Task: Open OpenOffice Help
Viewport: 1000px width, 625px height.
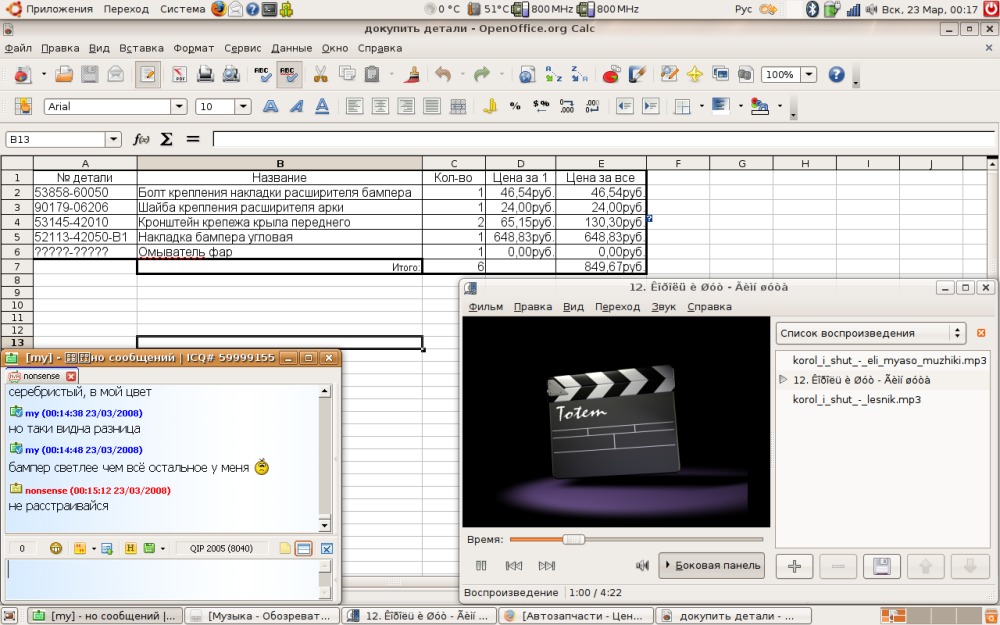Action: [836, 75]
